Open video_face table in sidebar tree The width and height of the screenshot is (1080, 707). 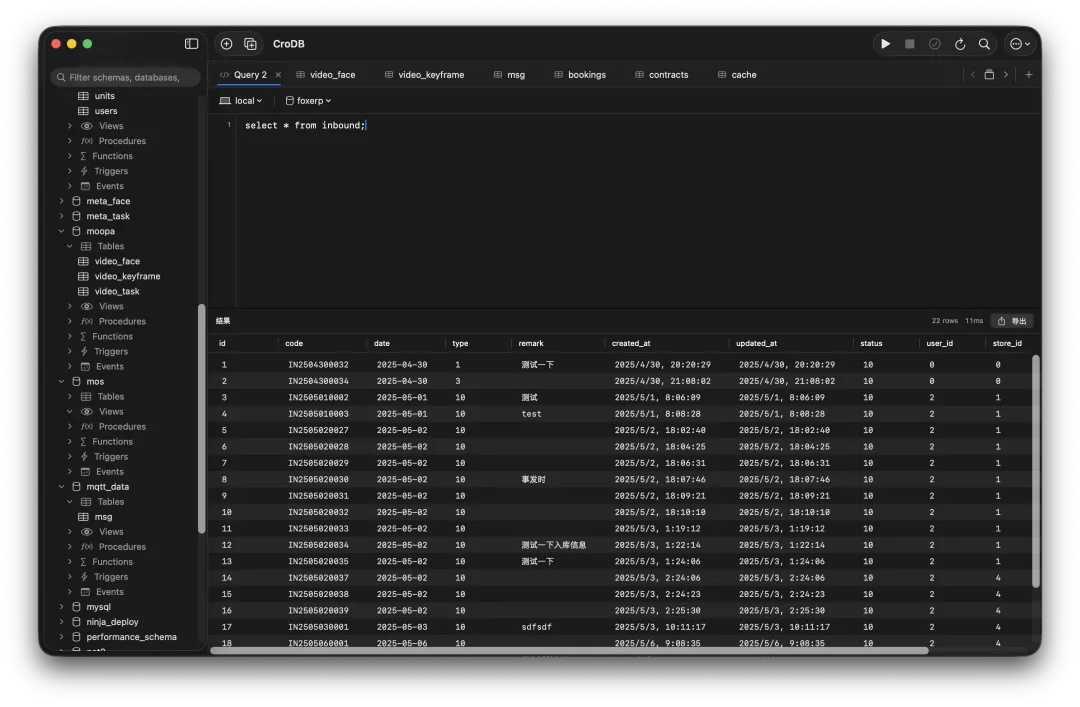(117, 261)
